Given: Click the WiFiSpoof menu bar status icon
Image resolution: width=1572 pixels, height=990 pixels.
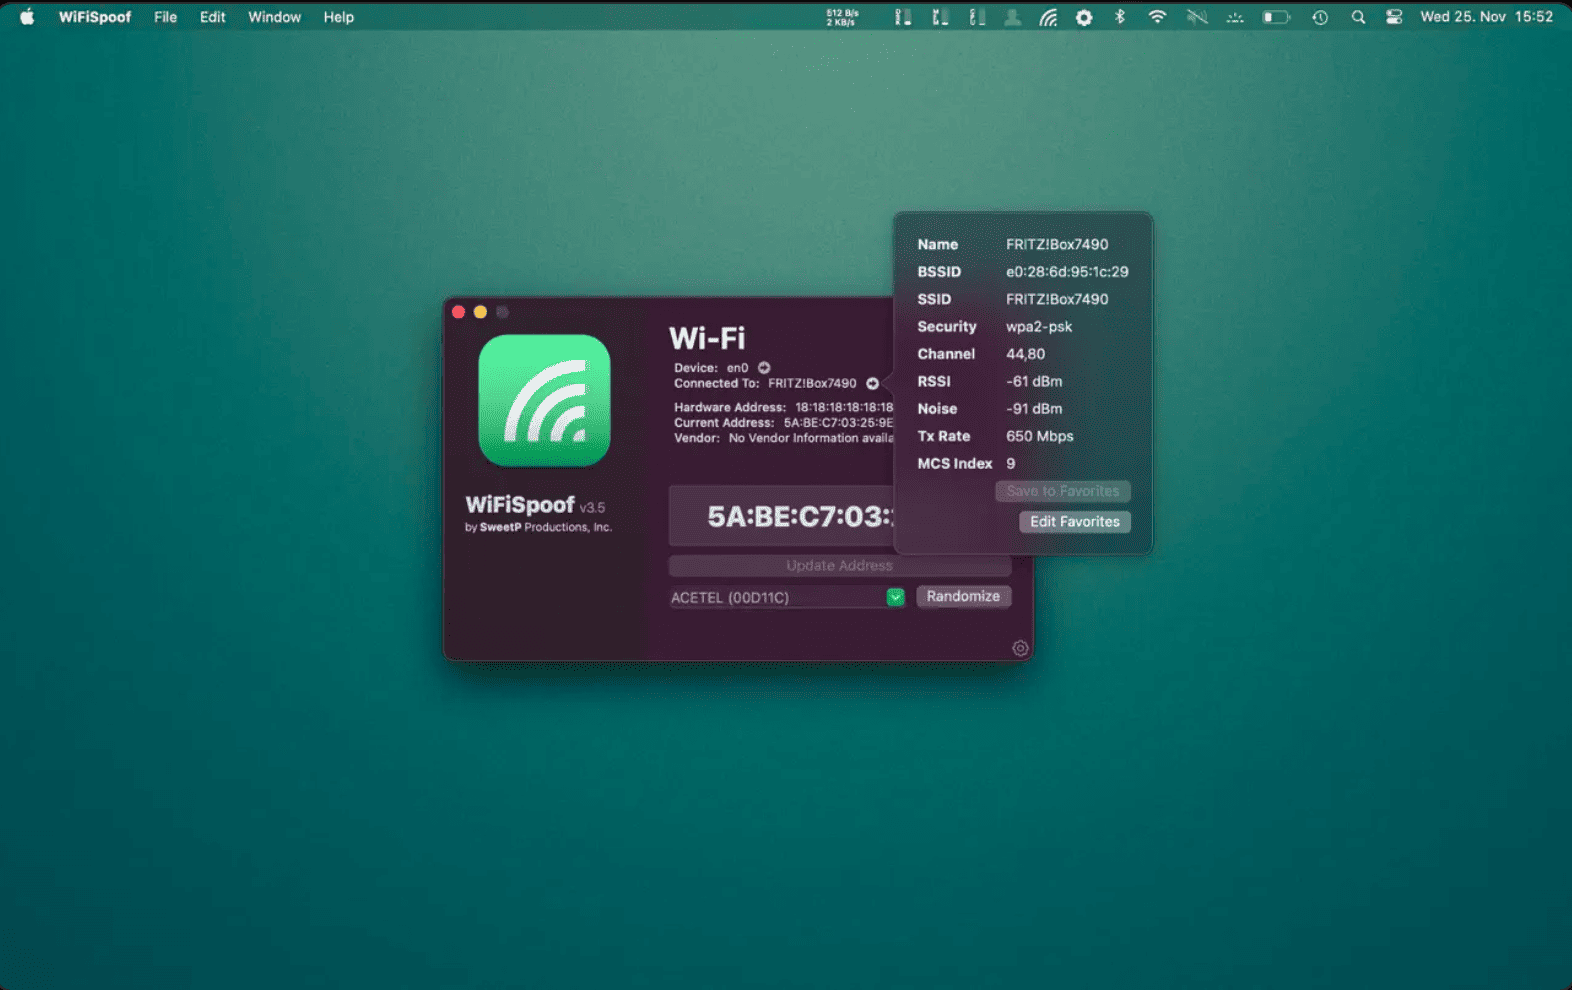Looking at the screenshot, I should (1048, 17).
